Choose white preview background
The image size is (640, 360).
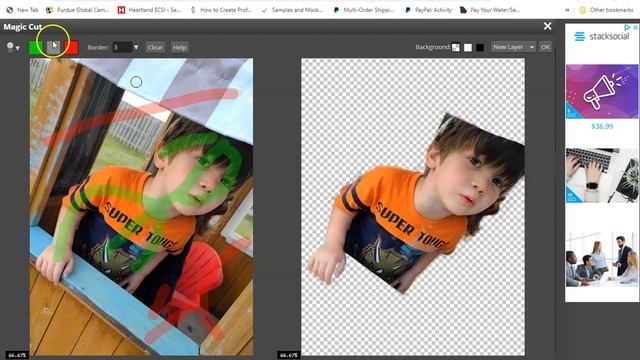click(468, 47)
